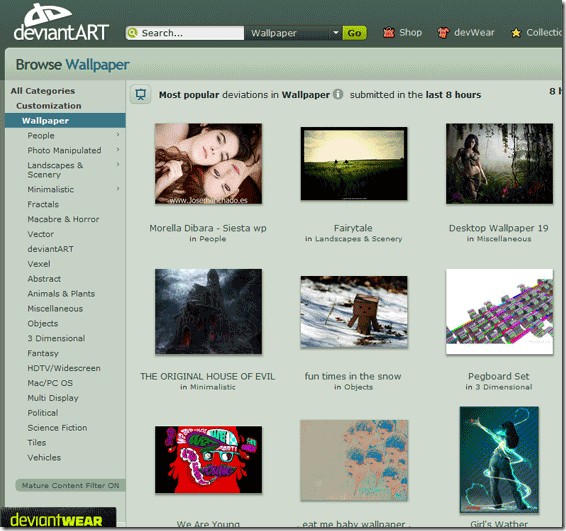Open the Abstract category

pyautogui.click(x=44, y=279)
